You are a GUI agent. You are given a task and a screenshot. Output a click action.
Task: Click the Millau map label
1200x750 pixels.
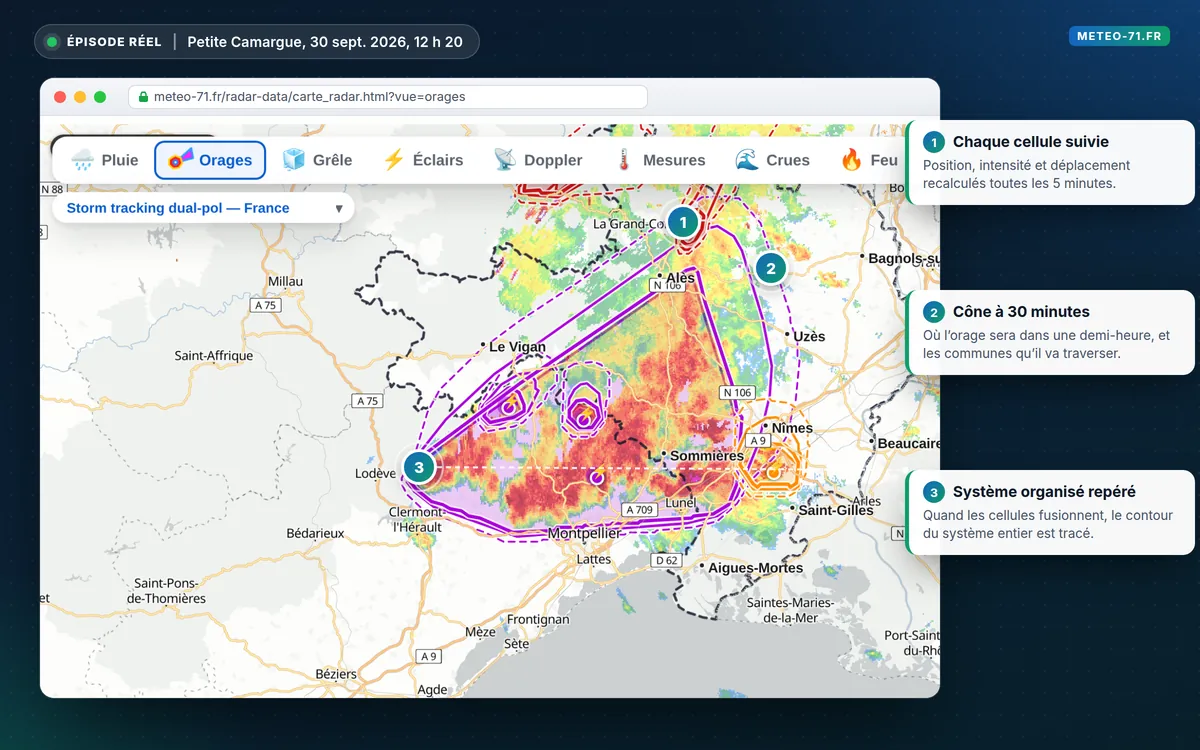coord(285,282)
